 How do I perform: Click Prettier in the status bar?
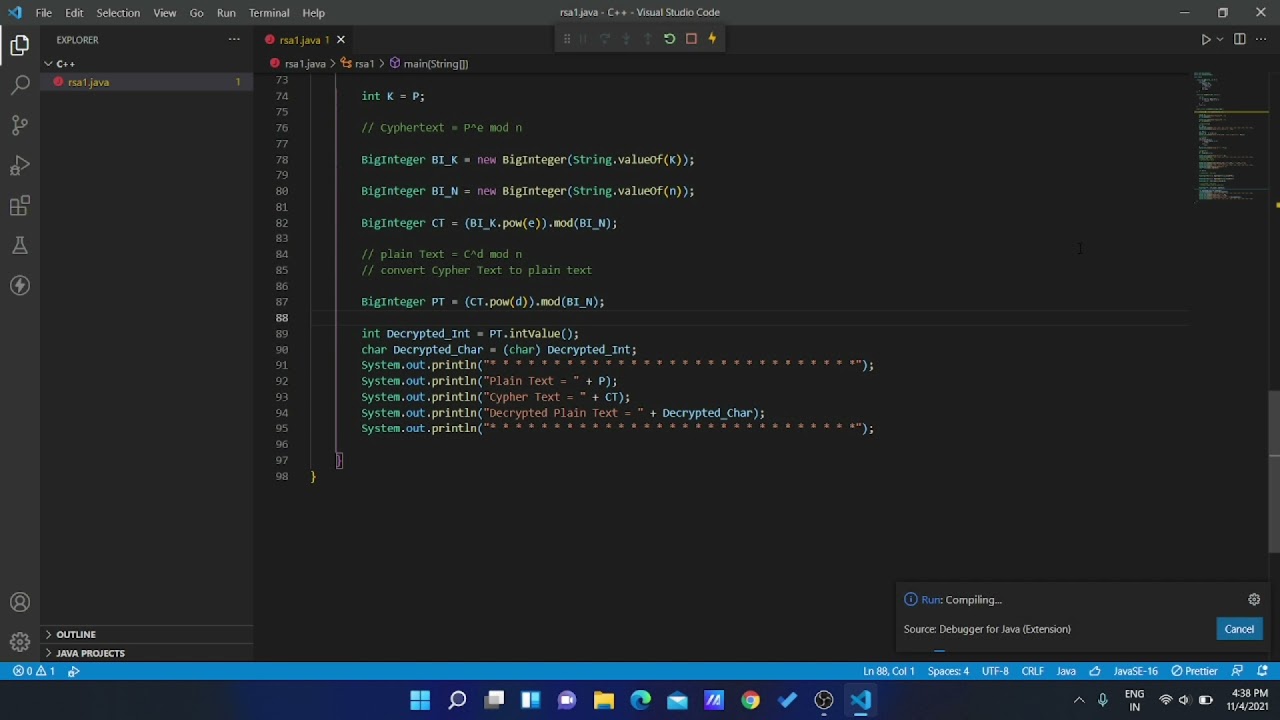click(1195, 671)
